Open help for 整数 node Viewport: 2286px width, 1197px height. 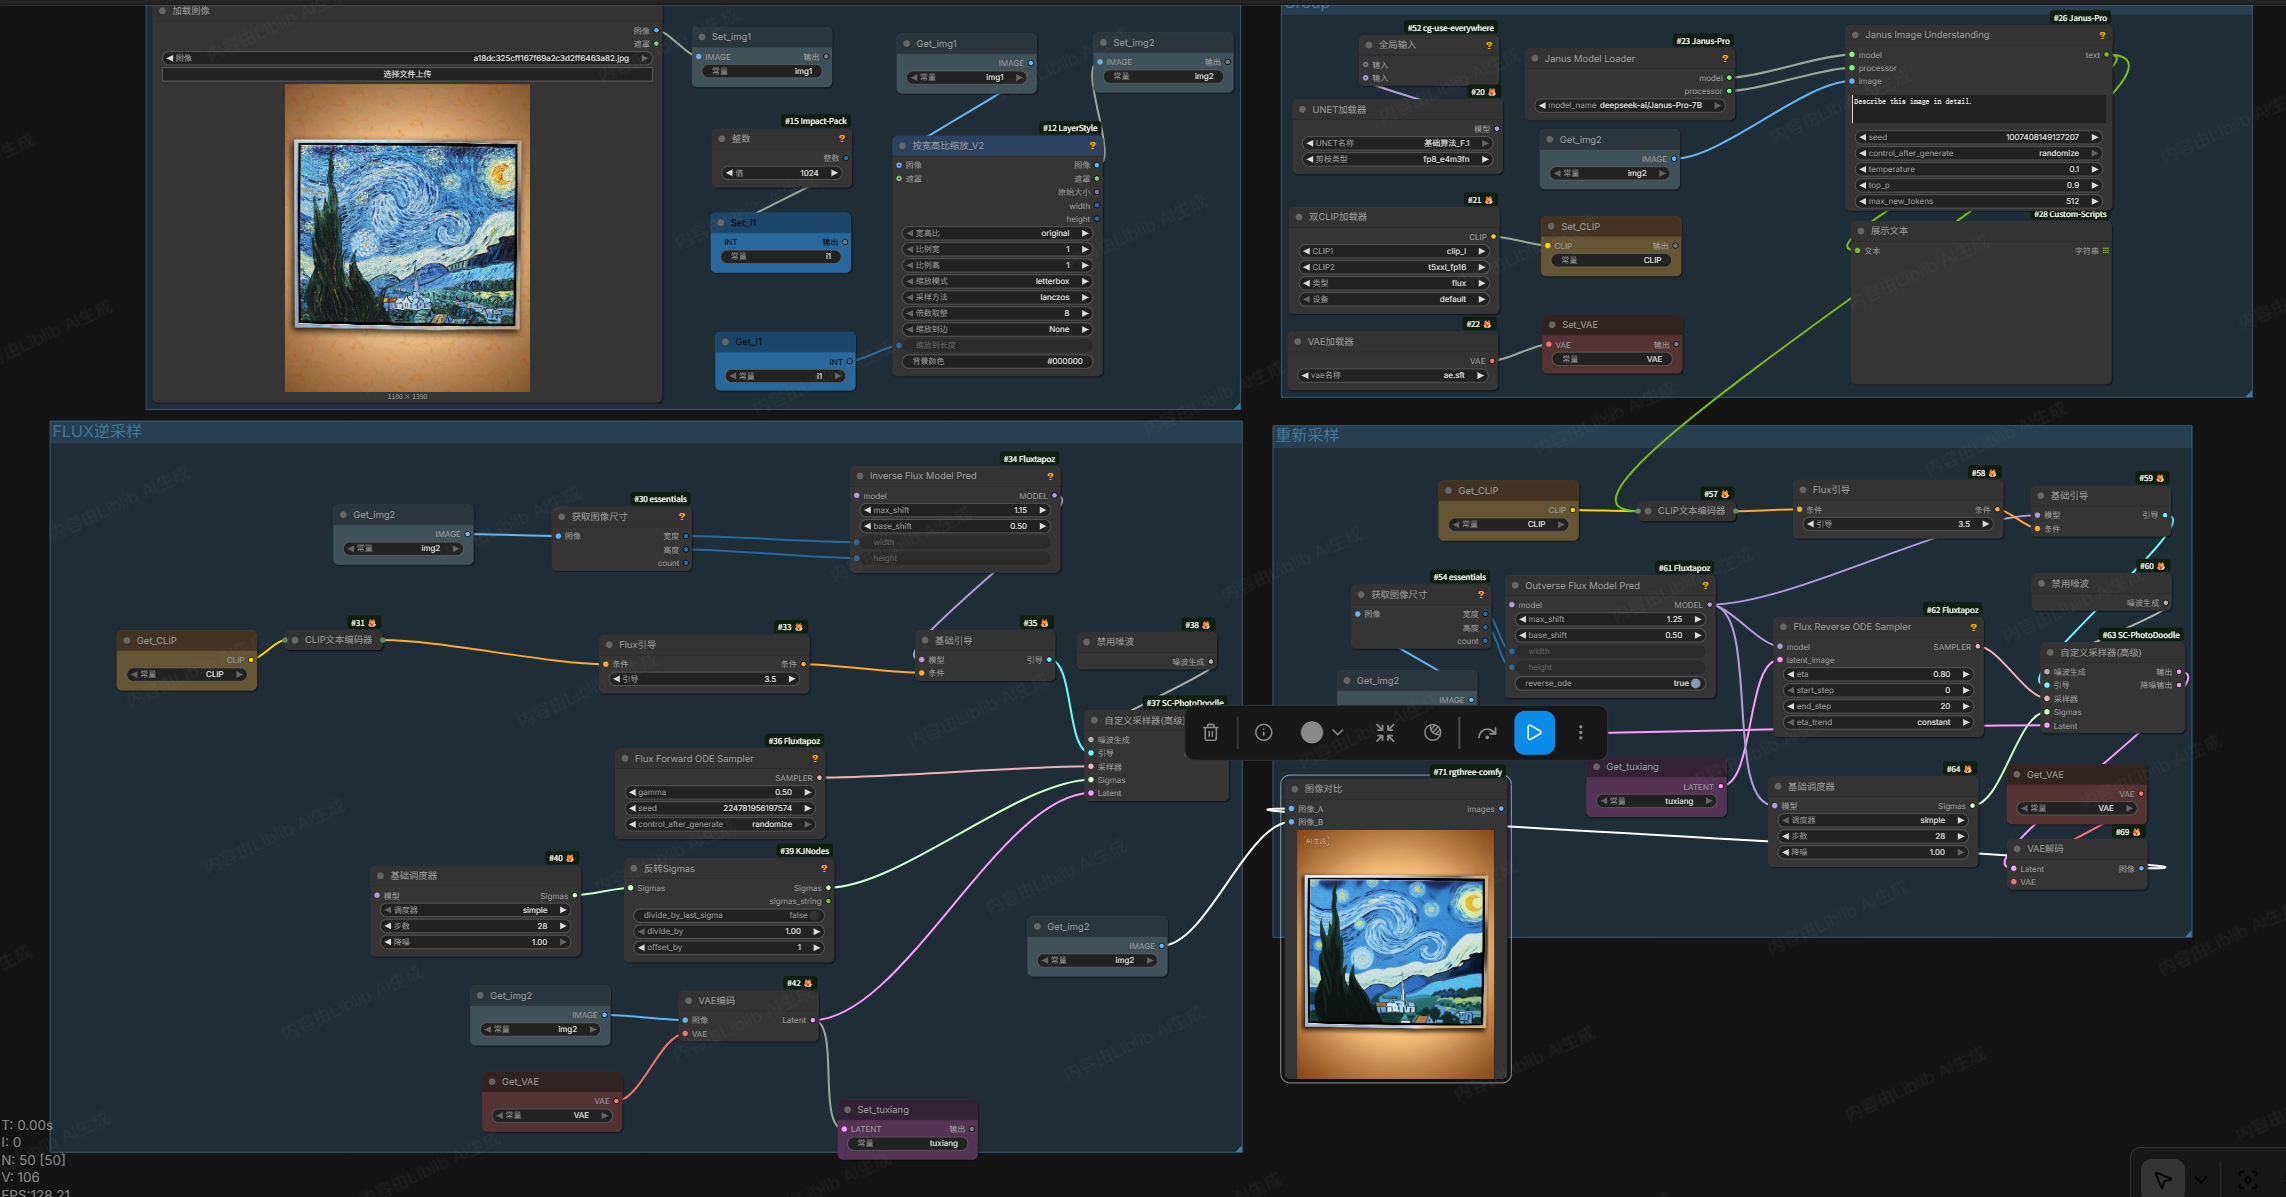tap(842, 139)
